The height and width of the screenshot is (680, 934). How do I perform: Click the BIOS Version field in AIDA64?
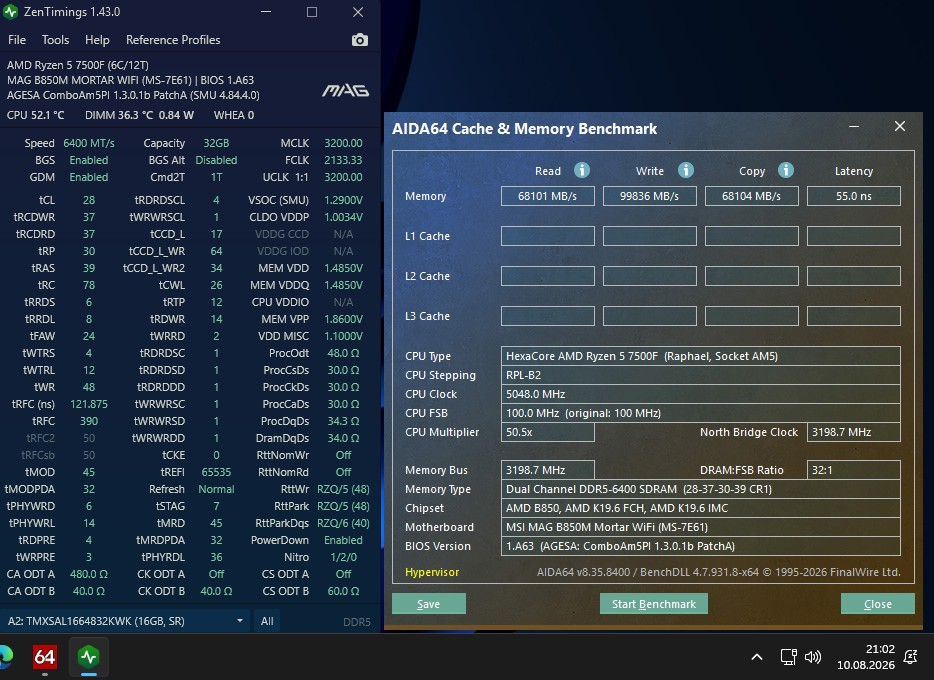click(700, 546)
